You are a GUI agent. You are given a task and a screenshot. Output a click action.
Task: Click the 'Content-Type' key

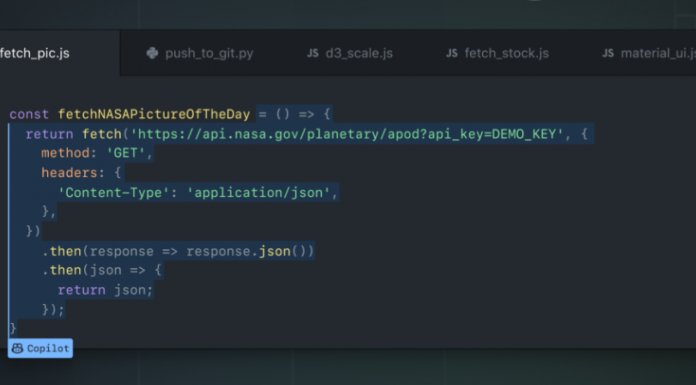pyautogui.click(x=114, y=192)
